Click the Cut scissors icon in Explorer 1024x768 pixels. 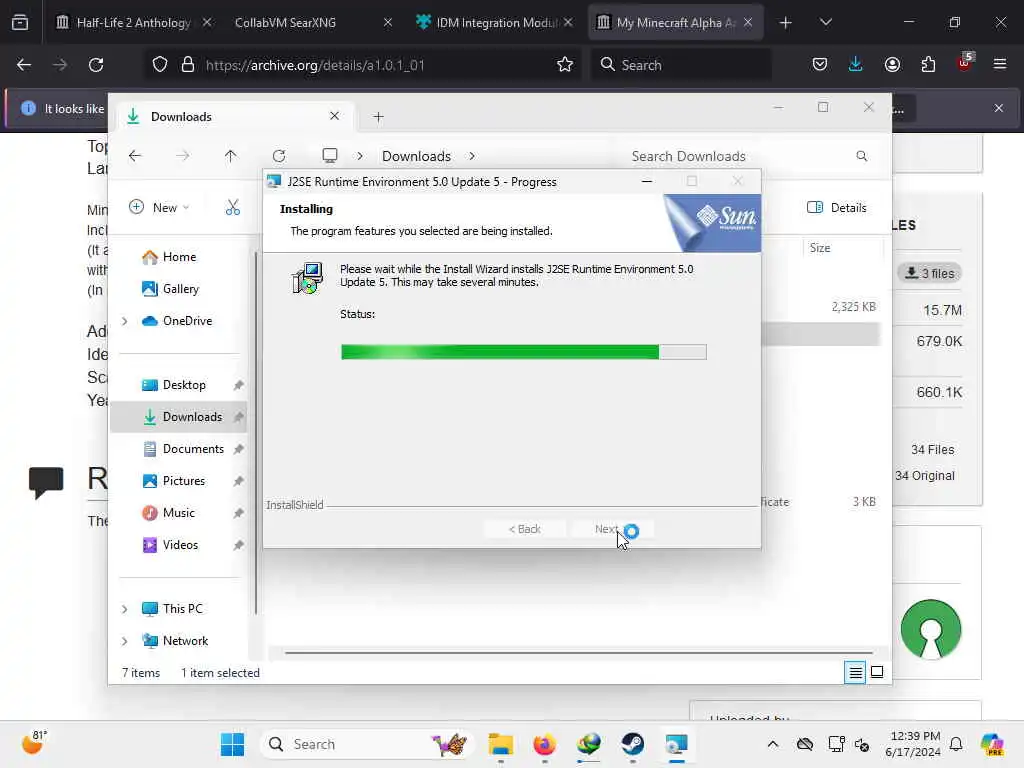[x=232, y=208]
